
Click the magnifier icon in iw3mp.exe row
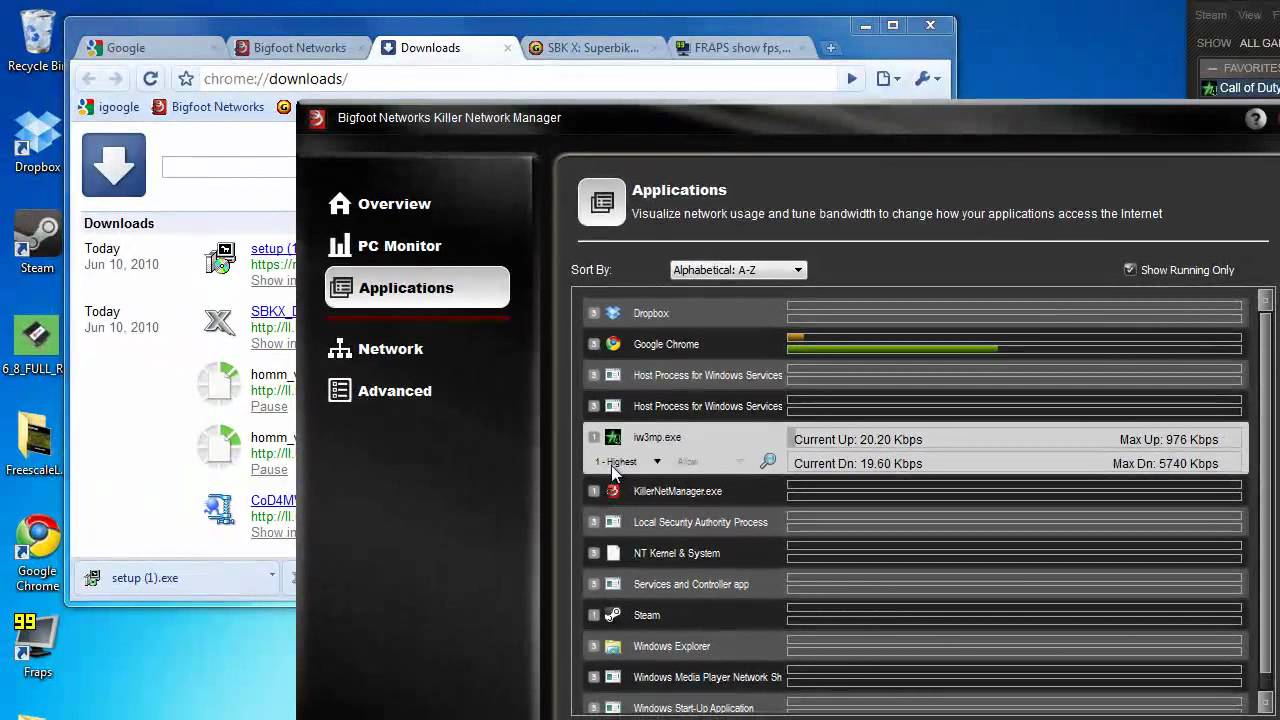coord(768,461)
